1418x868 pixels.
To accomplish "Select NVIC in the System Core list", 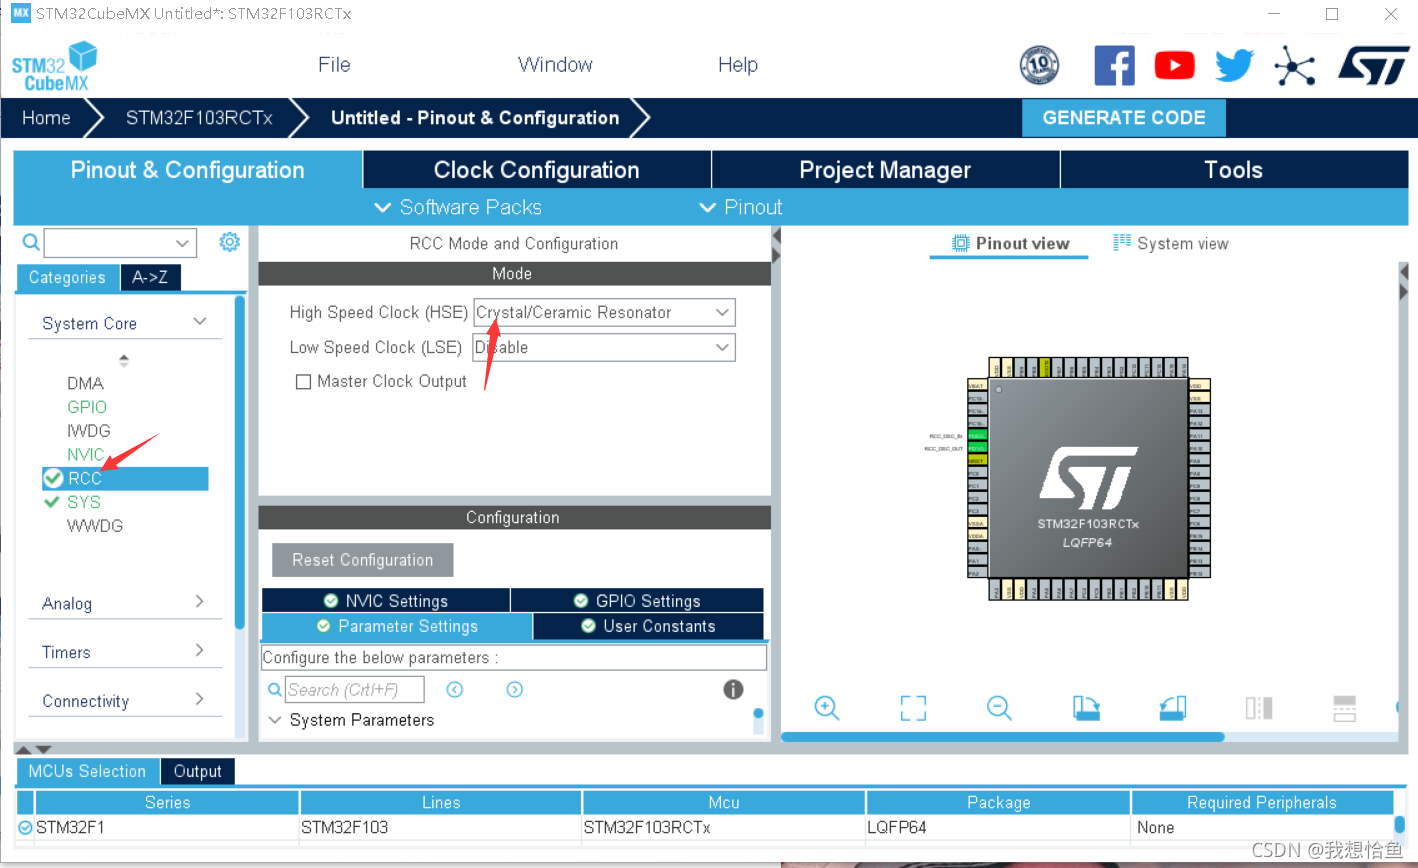I will [x=86, y=454].
